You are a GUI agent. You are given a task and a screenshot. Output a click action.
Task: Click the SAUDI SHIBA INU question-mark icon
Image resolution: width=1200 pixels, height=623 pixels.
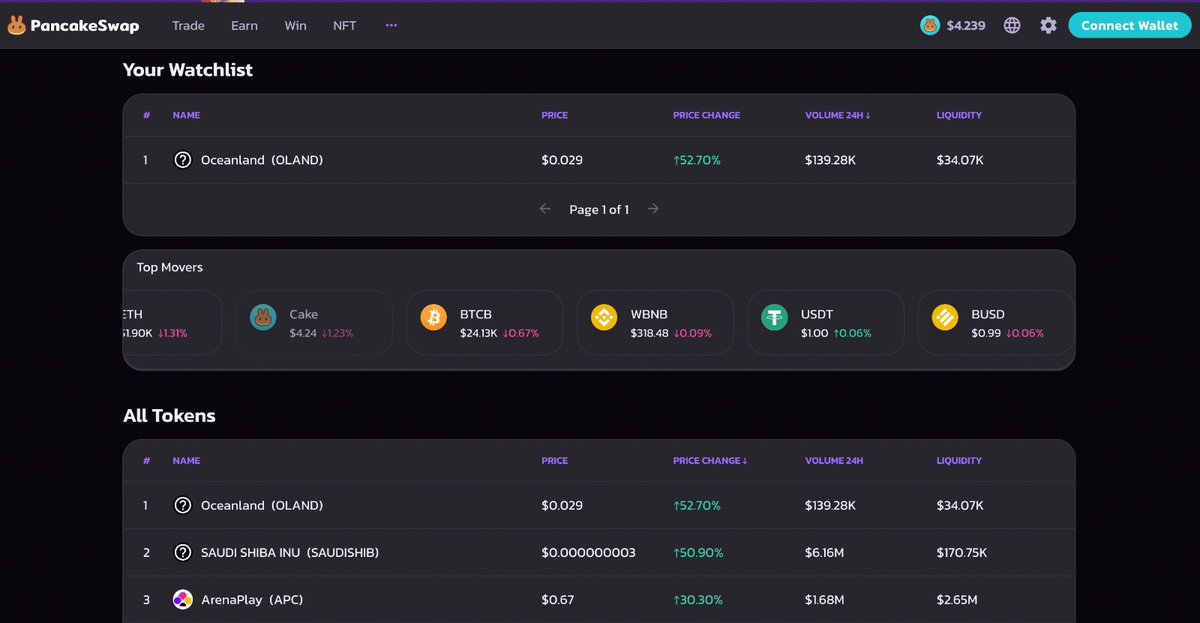click(x=182, y=553)
